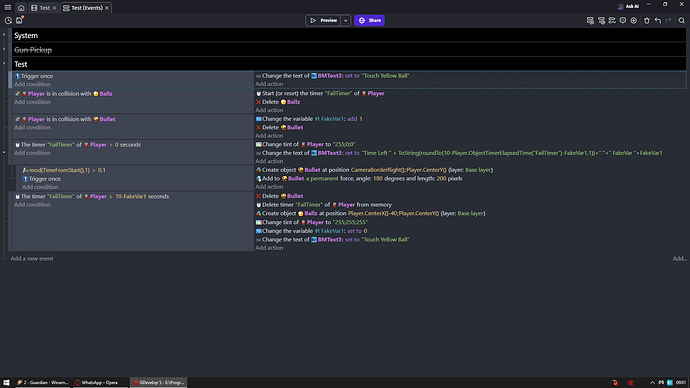Click the Add comment toolbar icon
This screenshot has height=388, width=690.
click(x=623, y=21)
